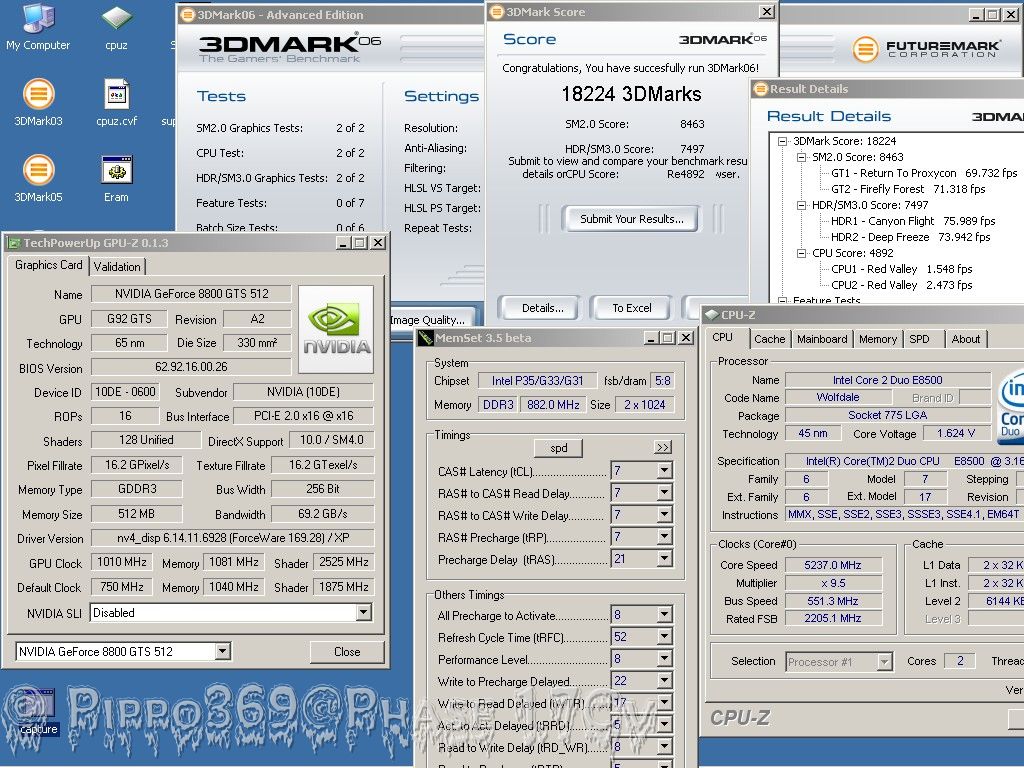Collapse the CPU Score: 4892 node
Viewport: 1024px width, 768px height.
point(801,253)
